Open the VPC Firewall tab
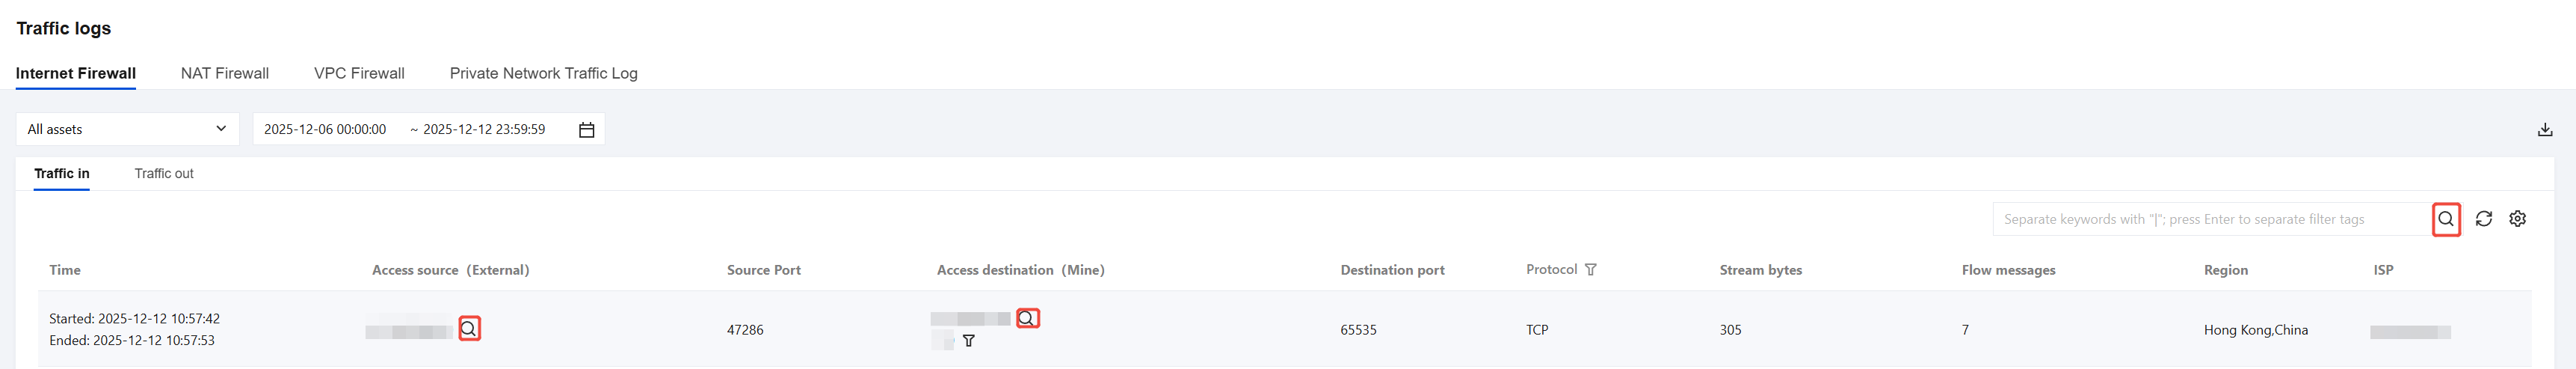 [x=359, y=73]
